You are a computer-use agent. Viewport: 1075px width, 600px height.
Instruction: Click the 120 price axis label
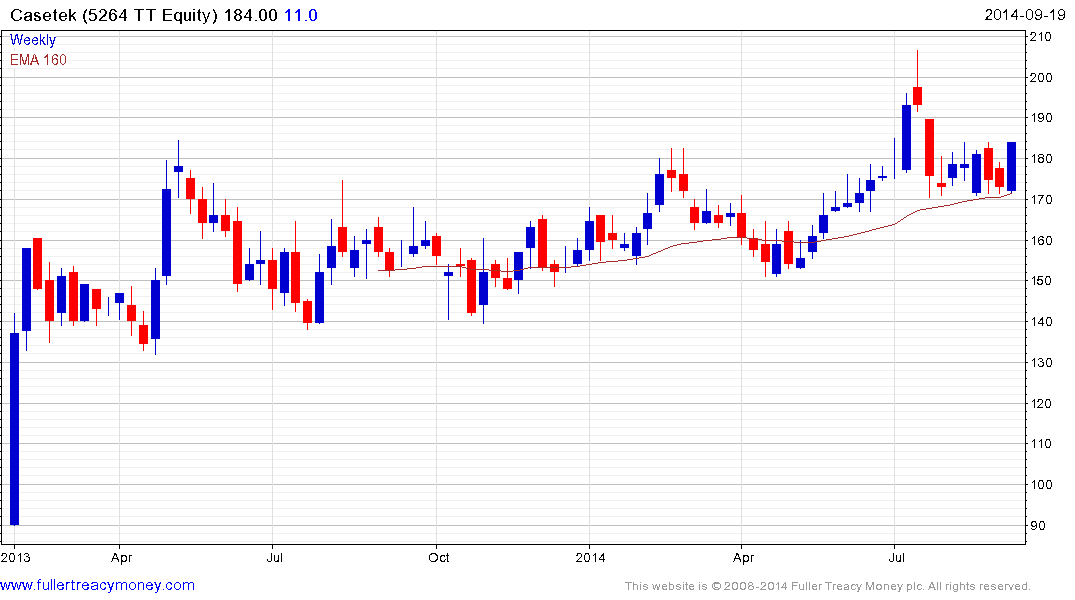(1041, 403)
